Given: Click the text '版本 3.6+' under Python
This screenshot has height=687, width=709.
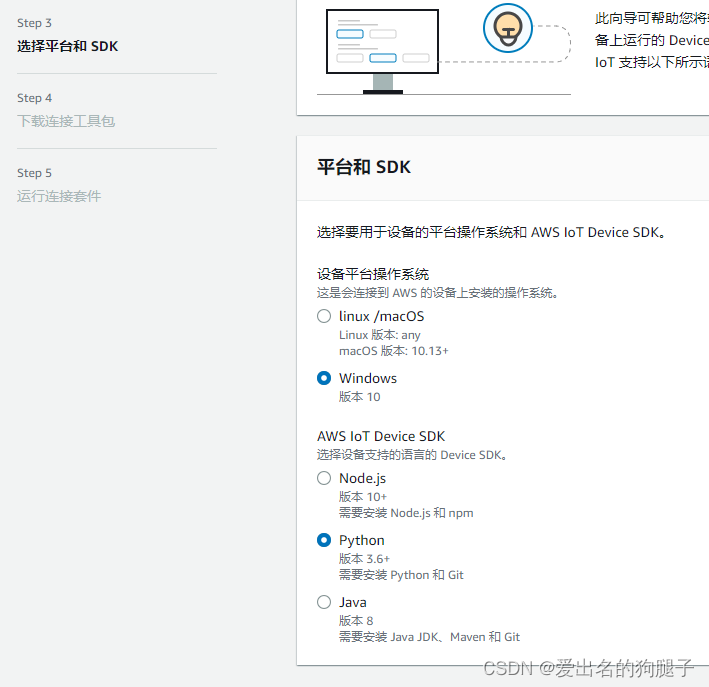Looking at the screenshot, I should pos(364,559).
